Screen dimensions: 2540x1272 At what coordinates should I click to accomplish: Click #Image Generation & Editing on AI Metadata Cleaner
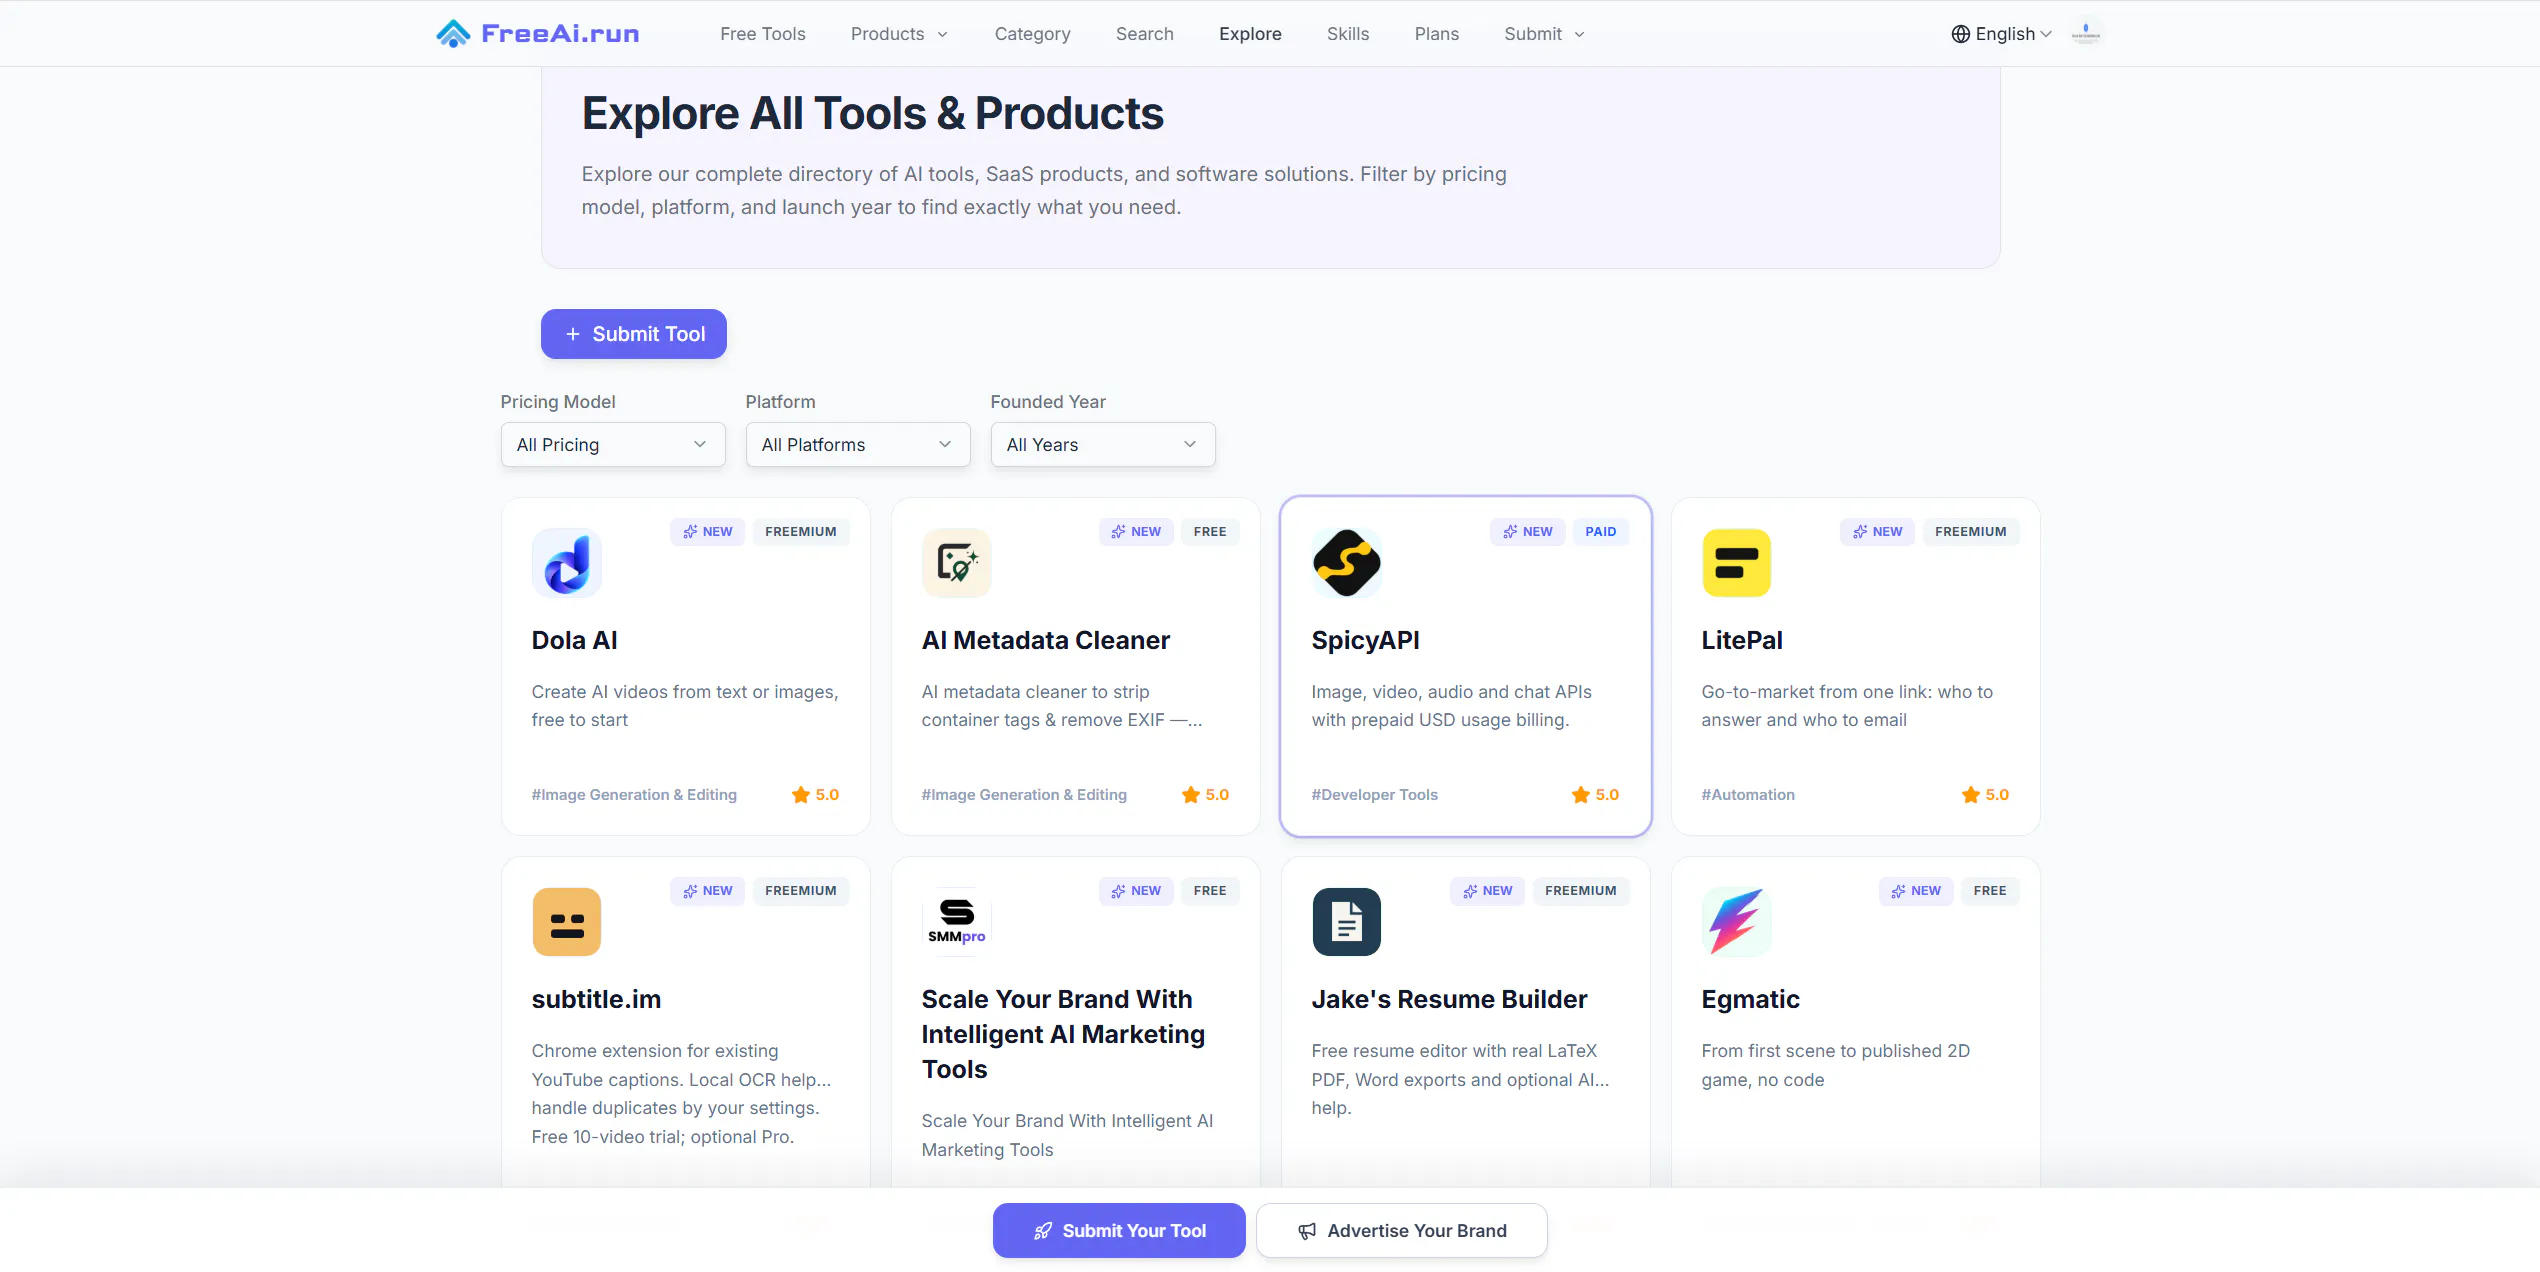coord(1024,795)
